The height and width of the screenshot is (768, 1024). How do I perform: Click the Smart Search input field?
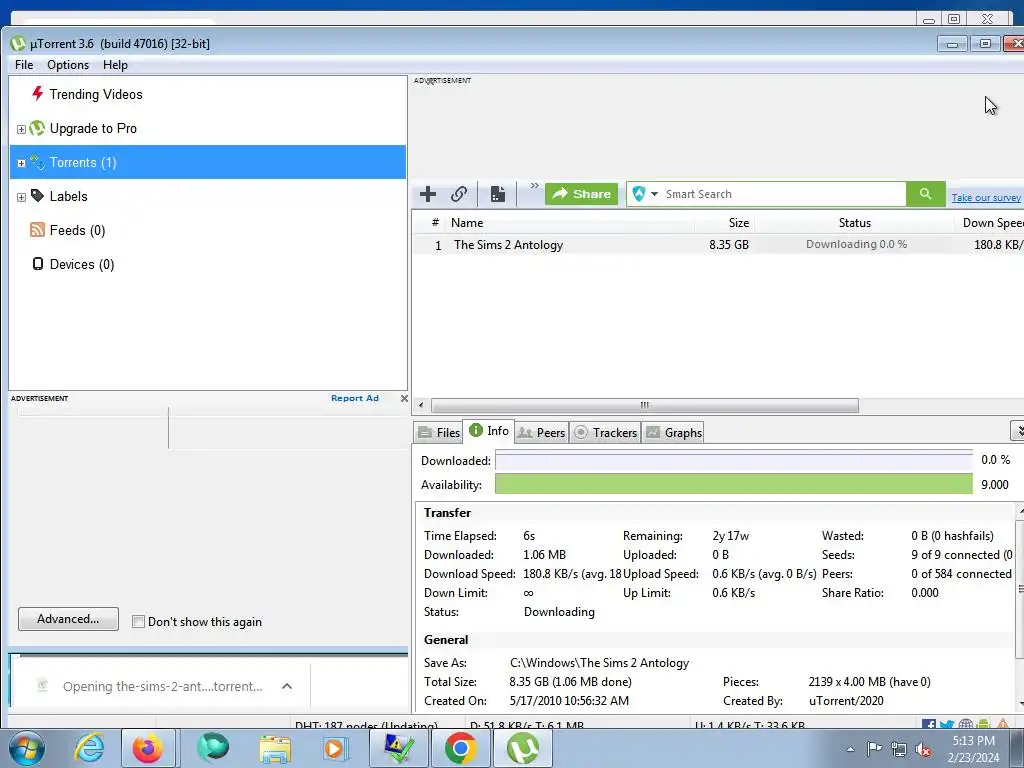(783, 194)
